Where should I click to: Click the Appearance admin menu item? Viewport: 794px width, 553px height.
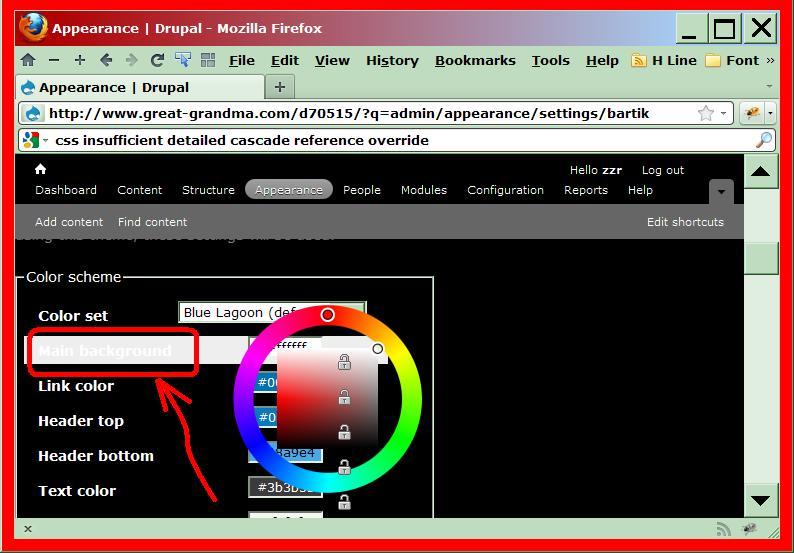(x=289, y=190)
